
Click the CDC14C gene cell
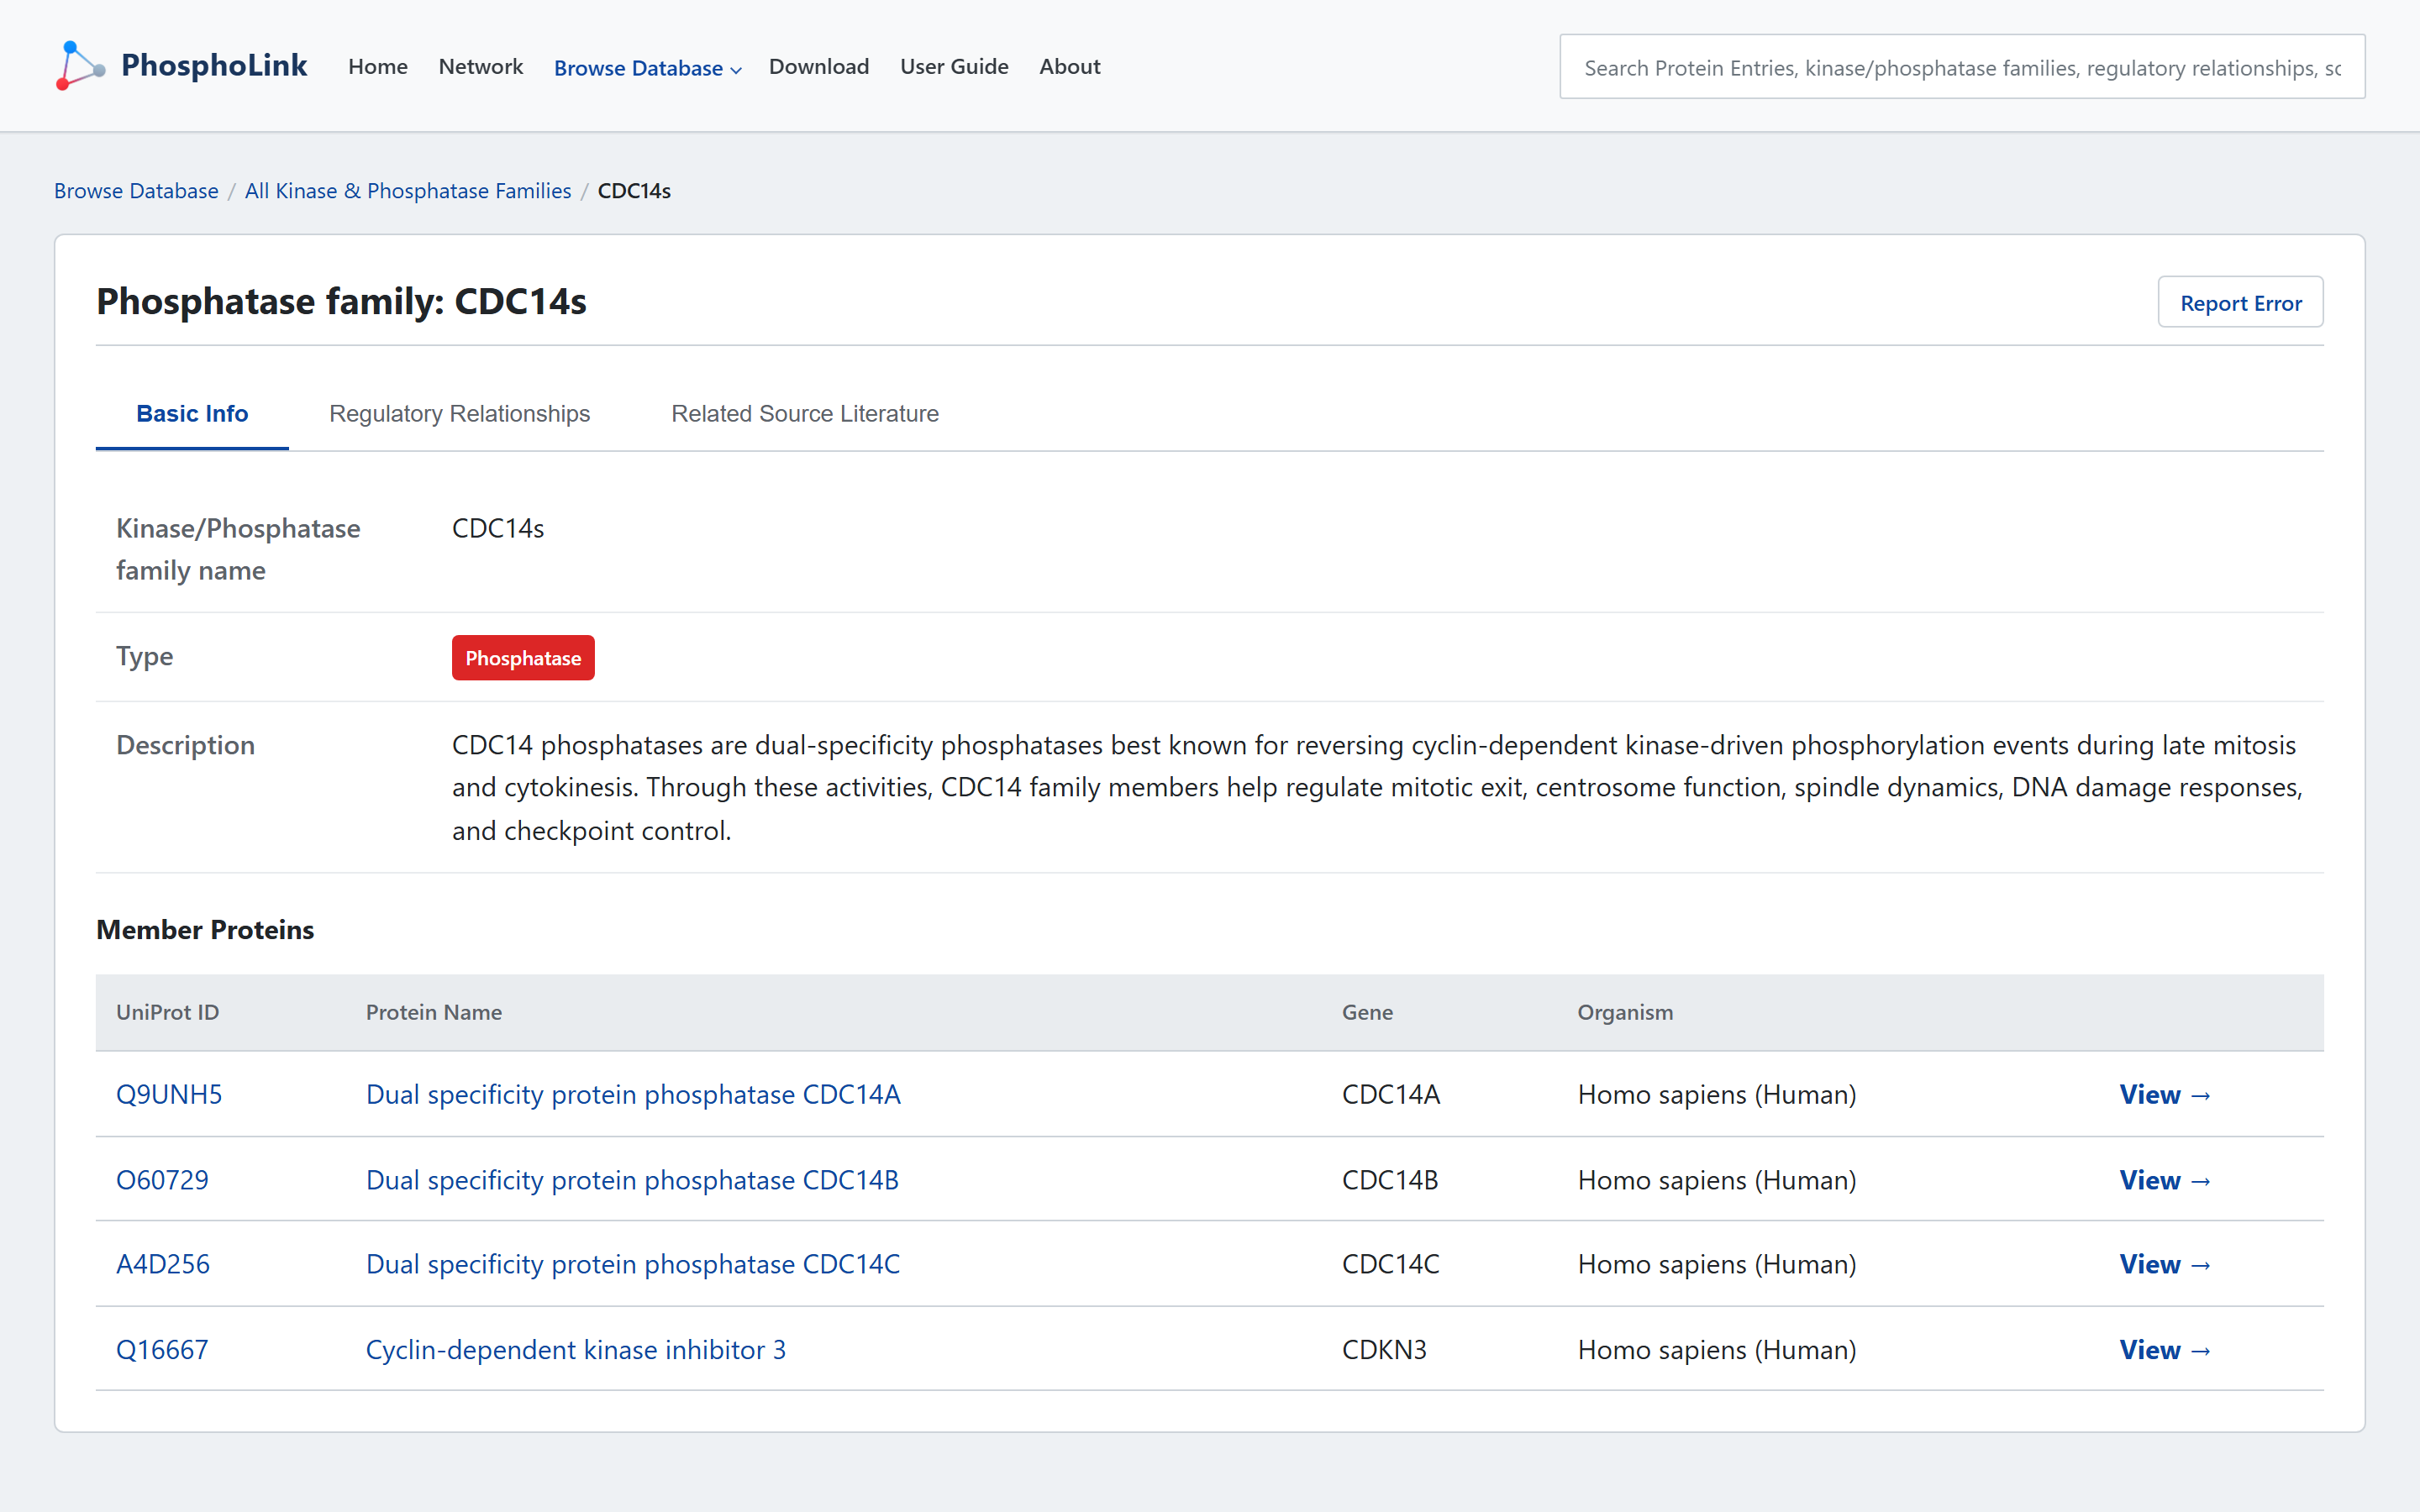tap(1391, 1264)
